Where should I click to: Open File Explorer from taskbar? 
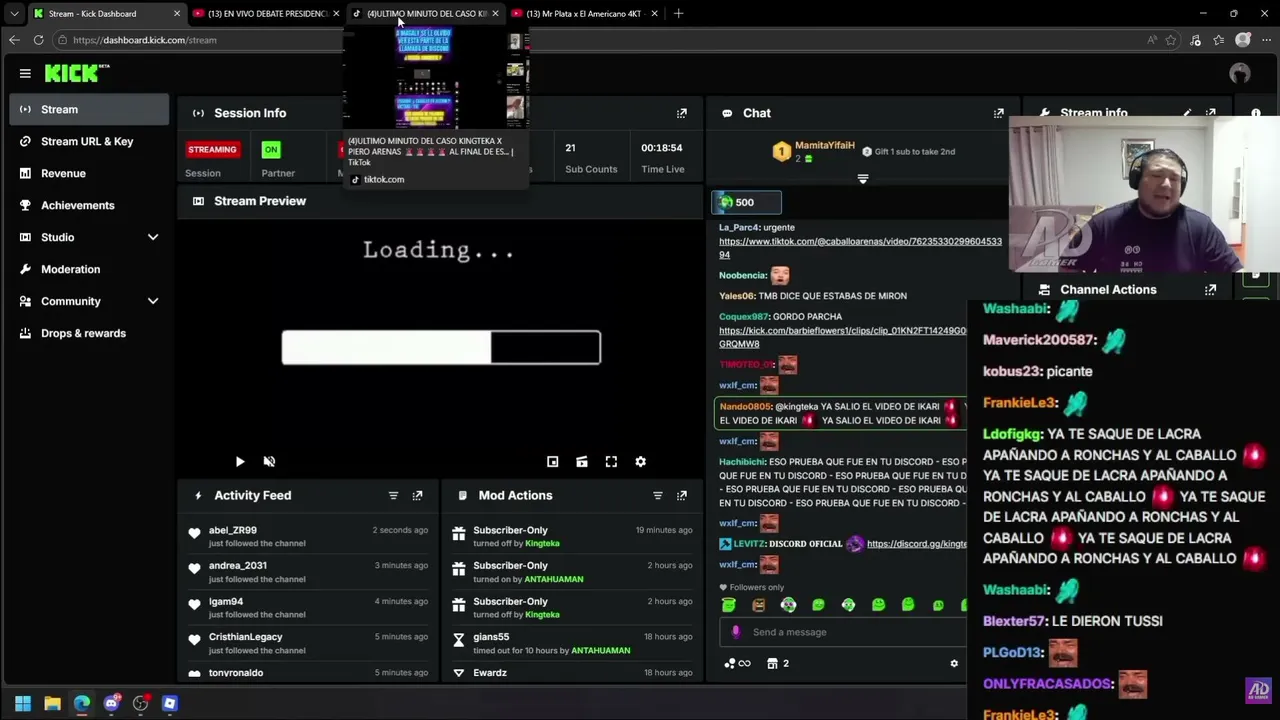[x=52, y=704]
